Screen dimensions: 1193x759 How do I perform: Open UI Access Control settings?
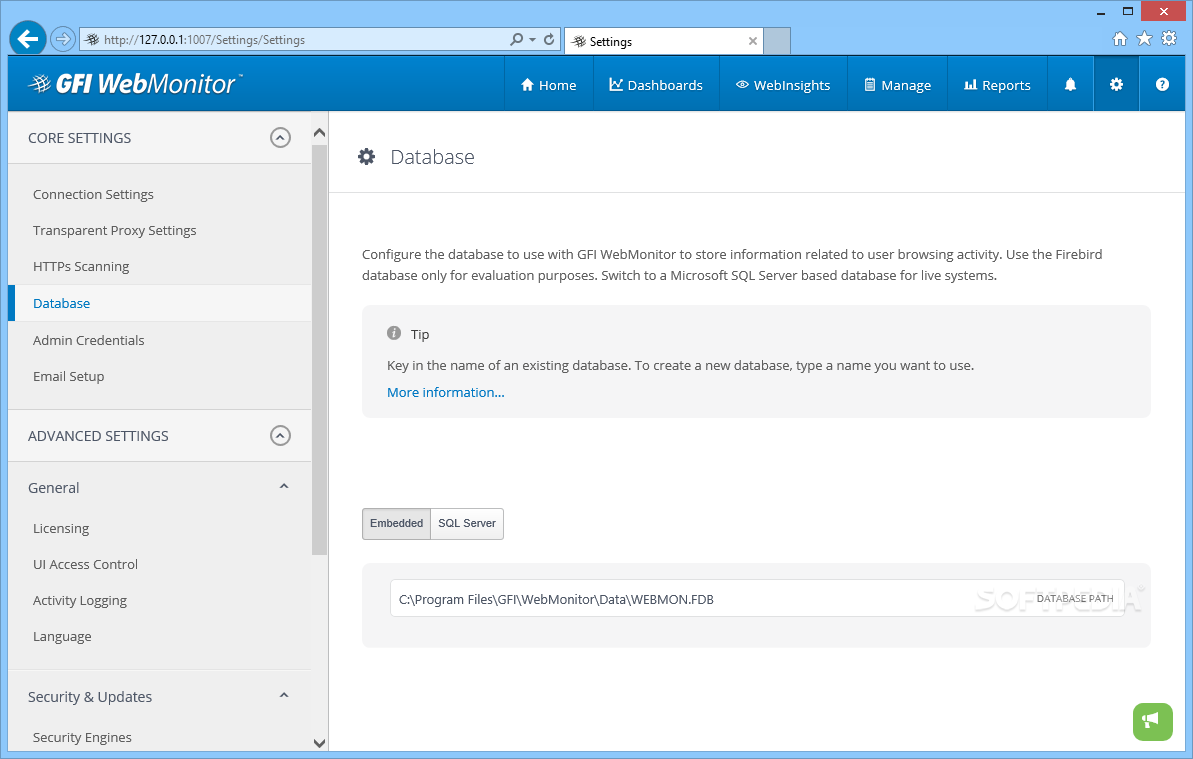[85, 564]
